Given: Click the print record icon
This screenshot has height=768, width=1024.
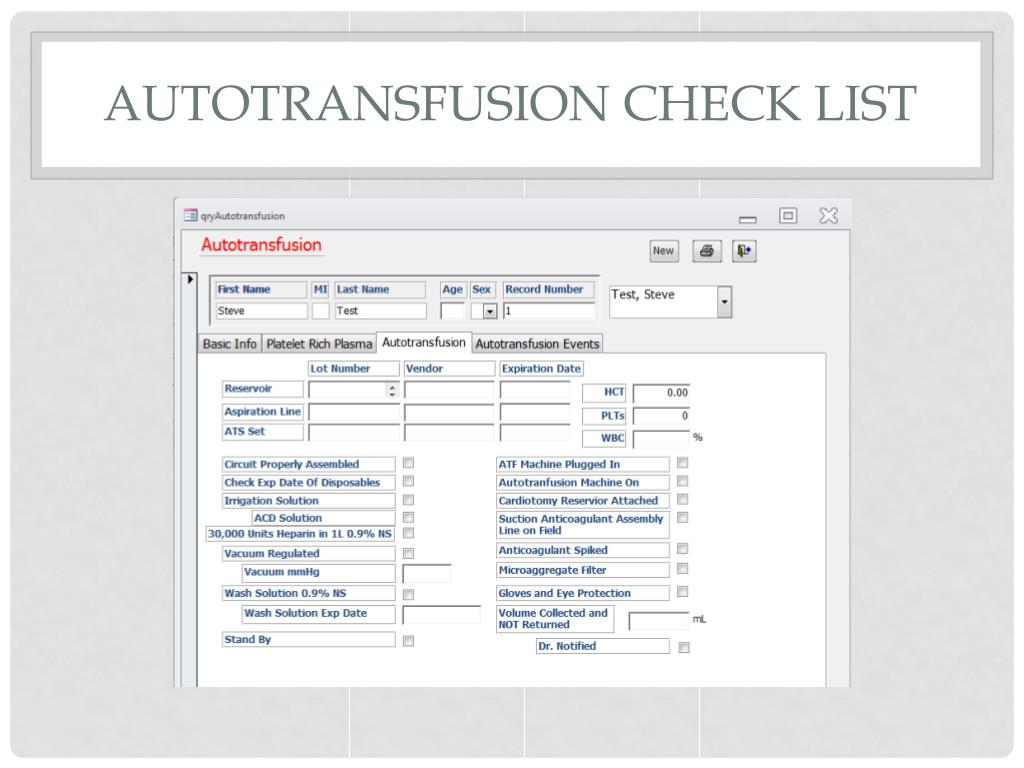Looking at the screenshot, I should [x=707, y=251].
